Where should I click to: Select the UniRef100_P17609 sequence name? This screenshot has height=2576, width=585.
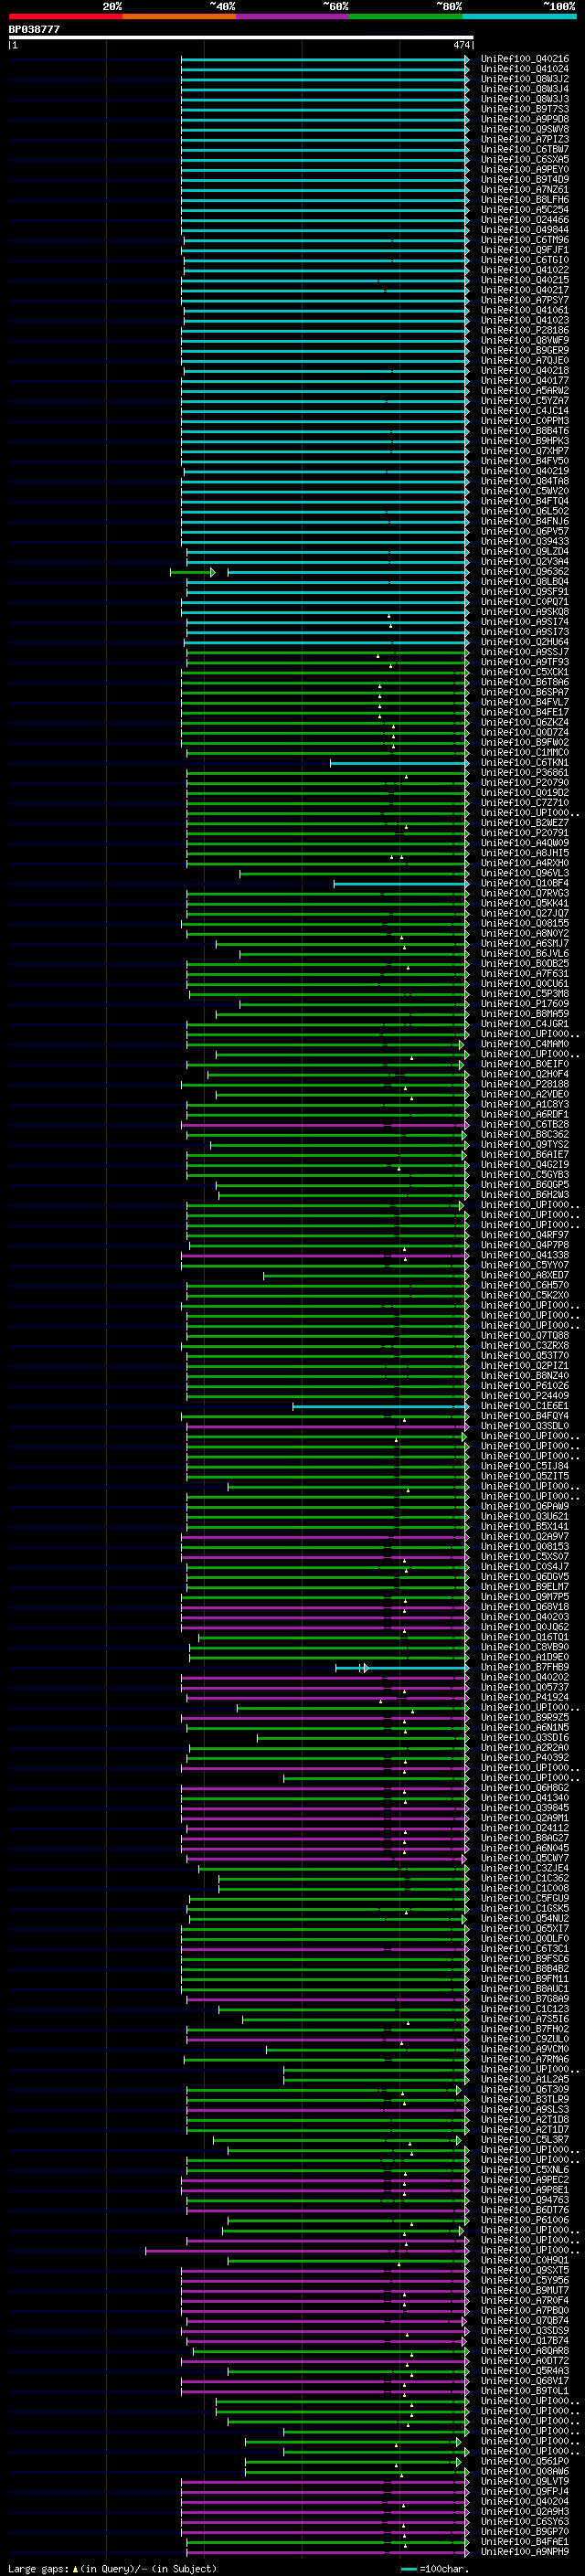click(x=524, y=1004)
